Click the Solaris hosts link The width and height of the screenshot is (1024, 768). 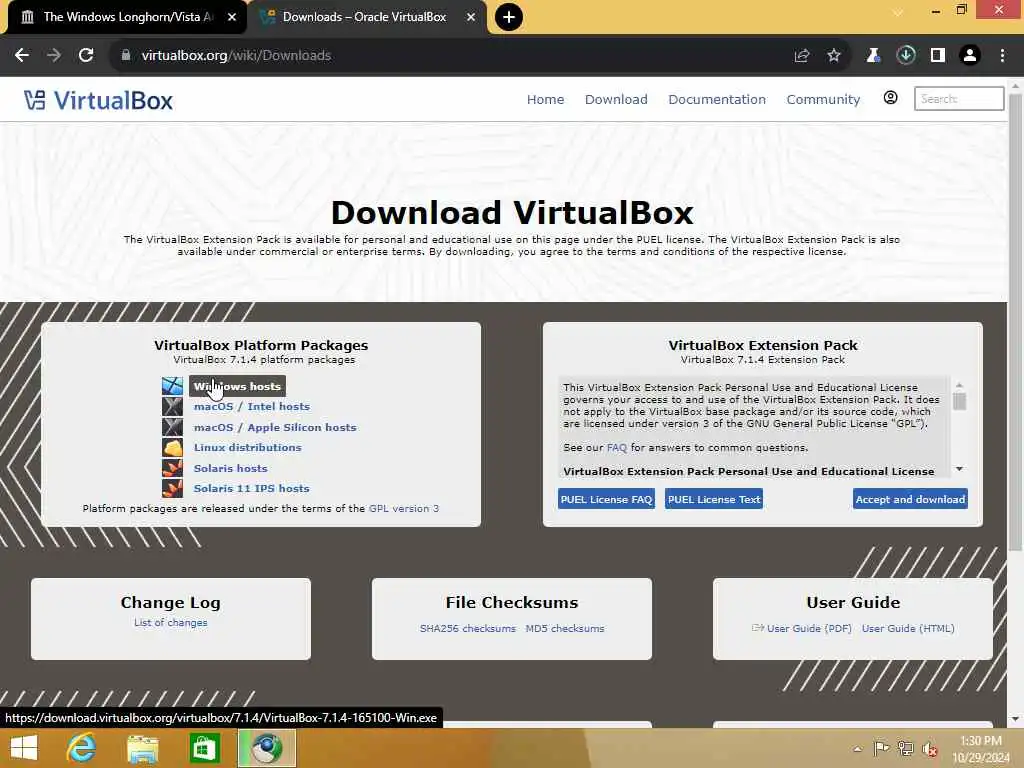coord(231,468)
